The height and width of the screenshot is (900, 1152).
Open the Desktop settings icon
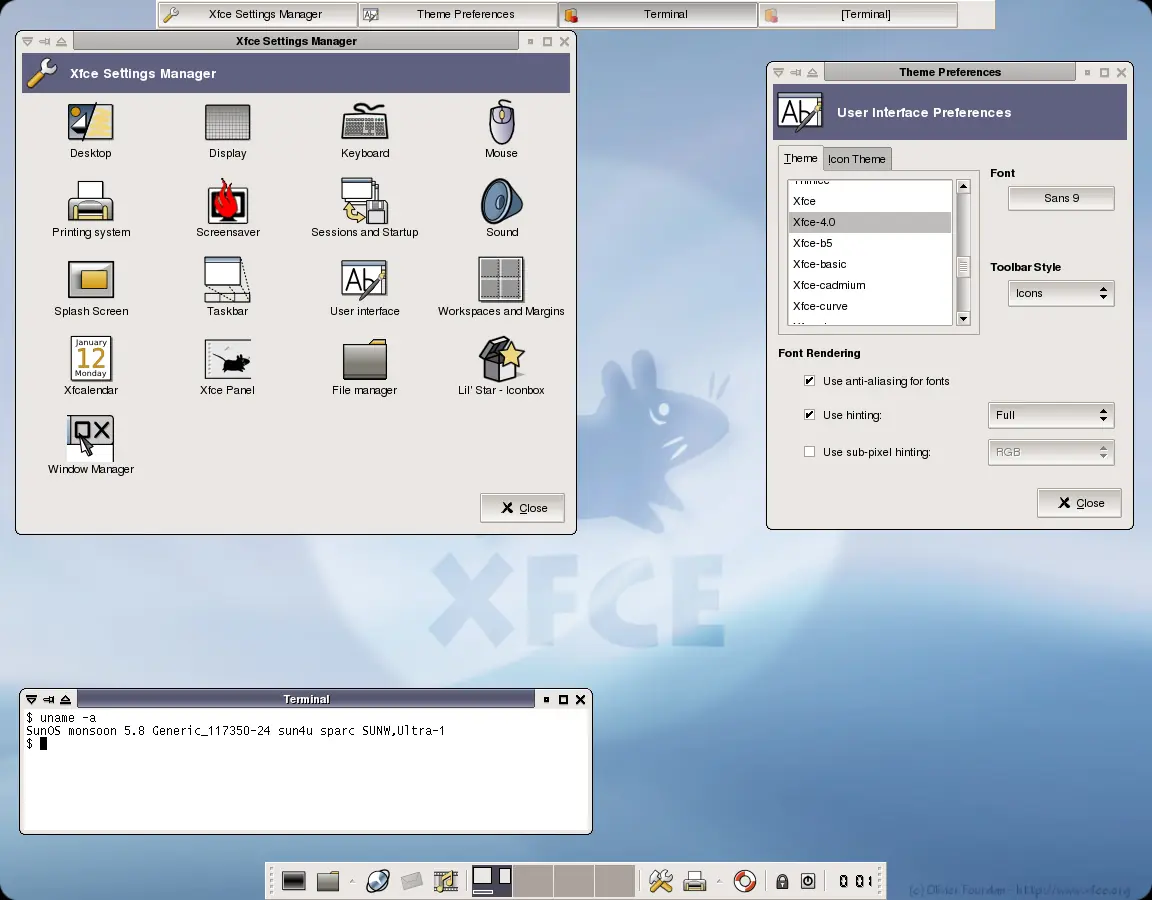(90, 122)
